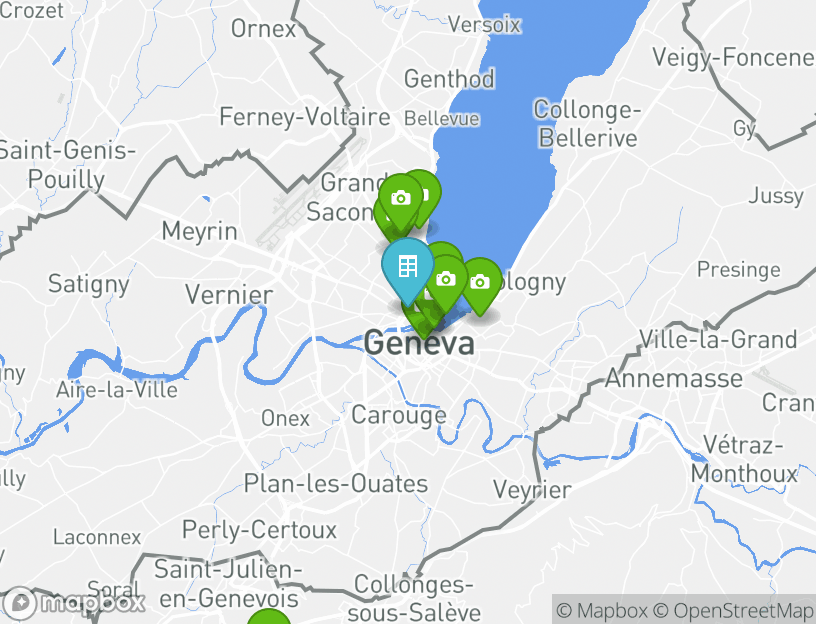Click the Meyrin label on map
This screenshot has height=624, width=816.
[199, 231]
